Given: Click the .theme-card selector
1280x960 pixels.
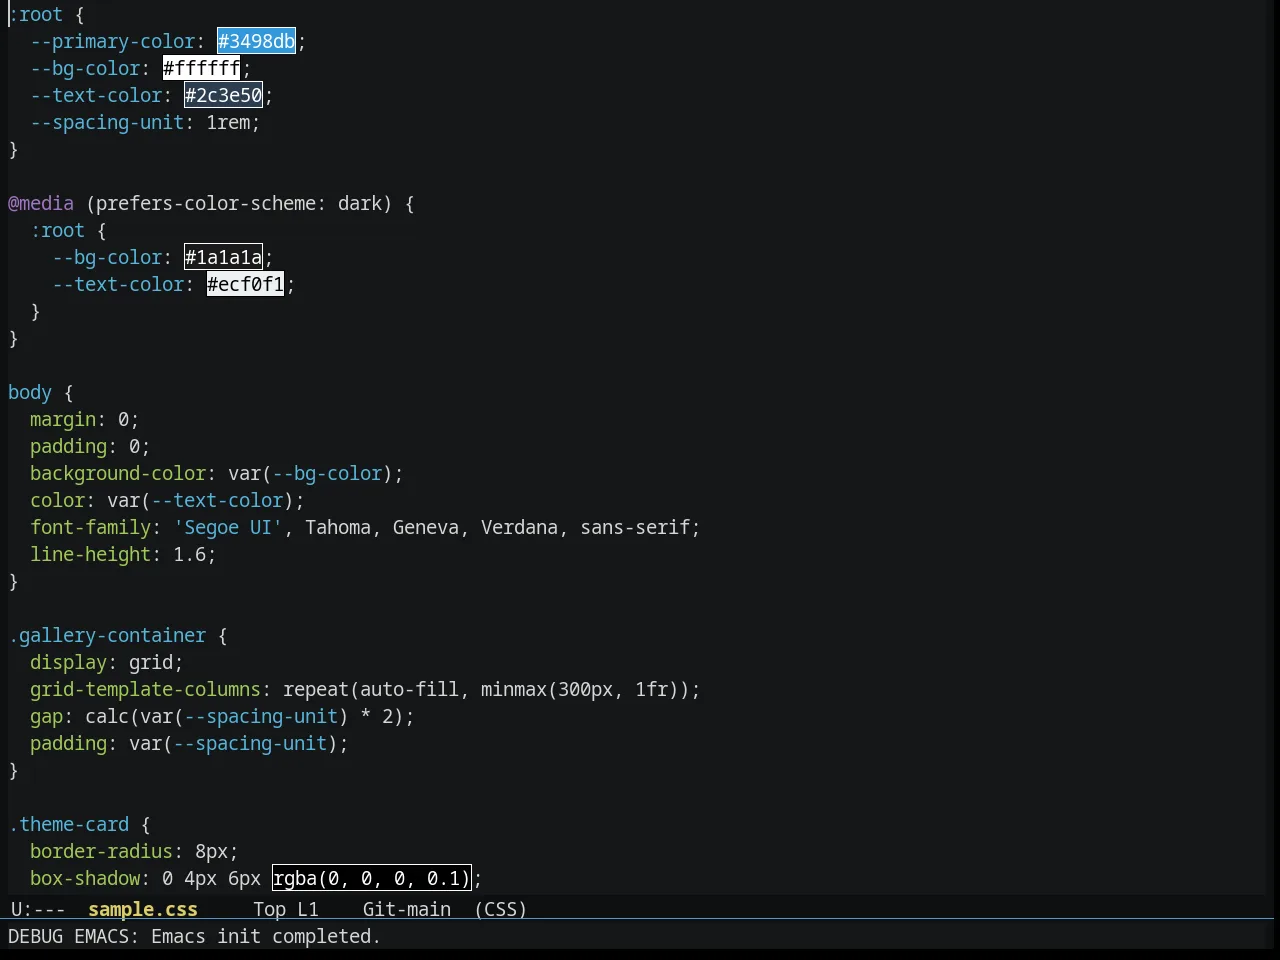Looking at the screenshot, I should pyautogui.click(x=69, y=824).
